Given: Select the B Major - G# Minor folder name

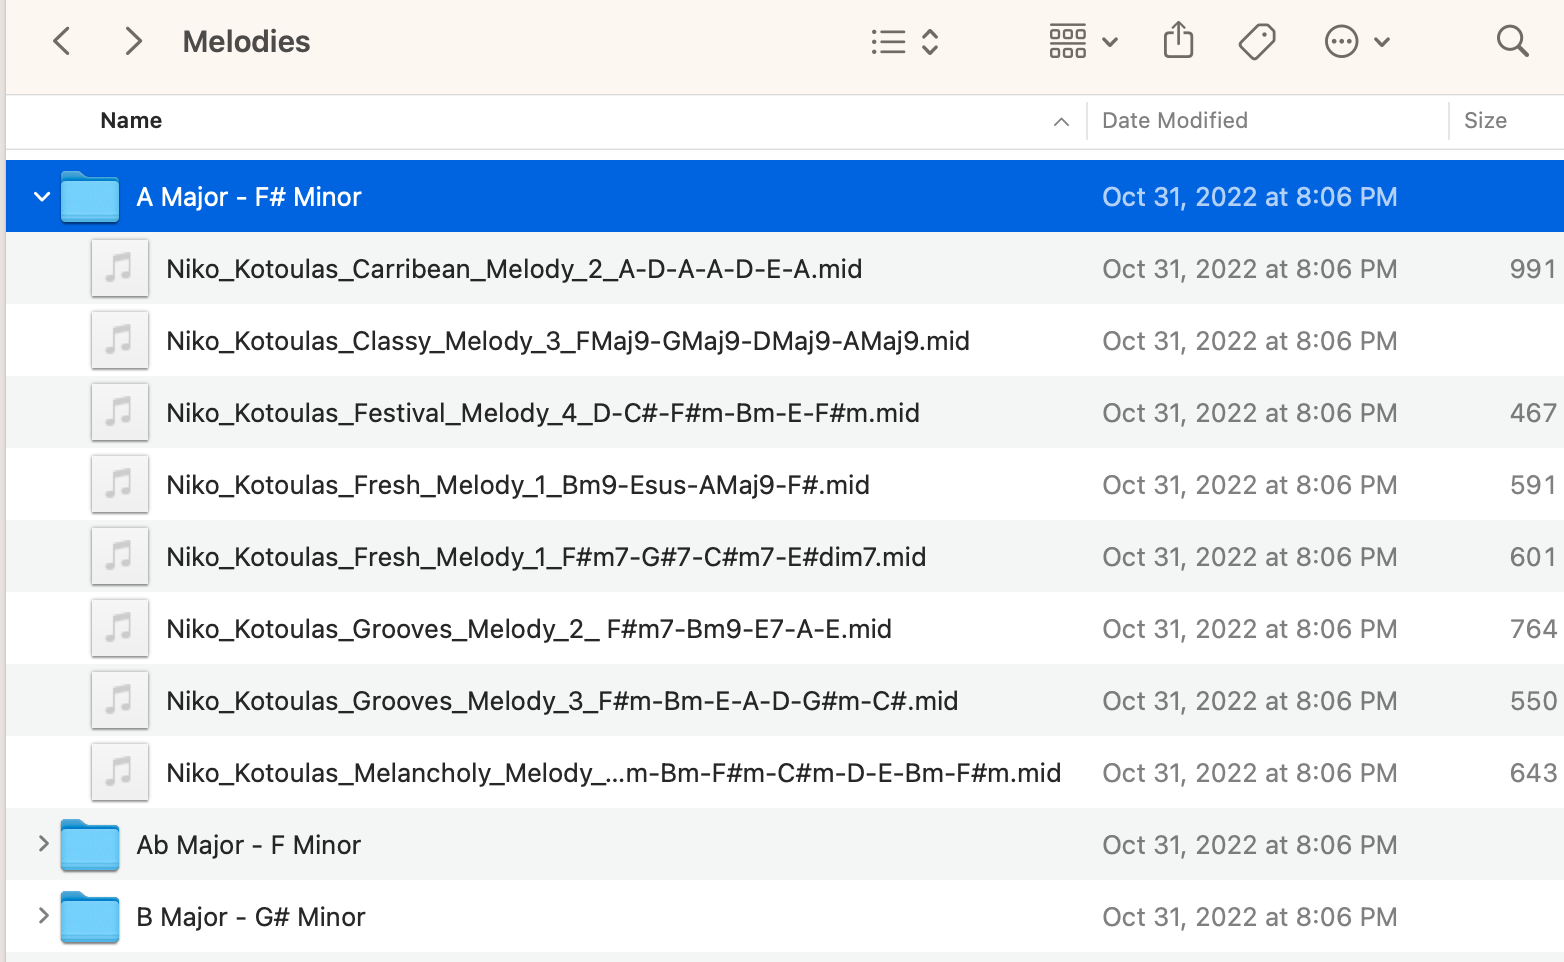Looking at the screenshot, I should coord(251,917).
